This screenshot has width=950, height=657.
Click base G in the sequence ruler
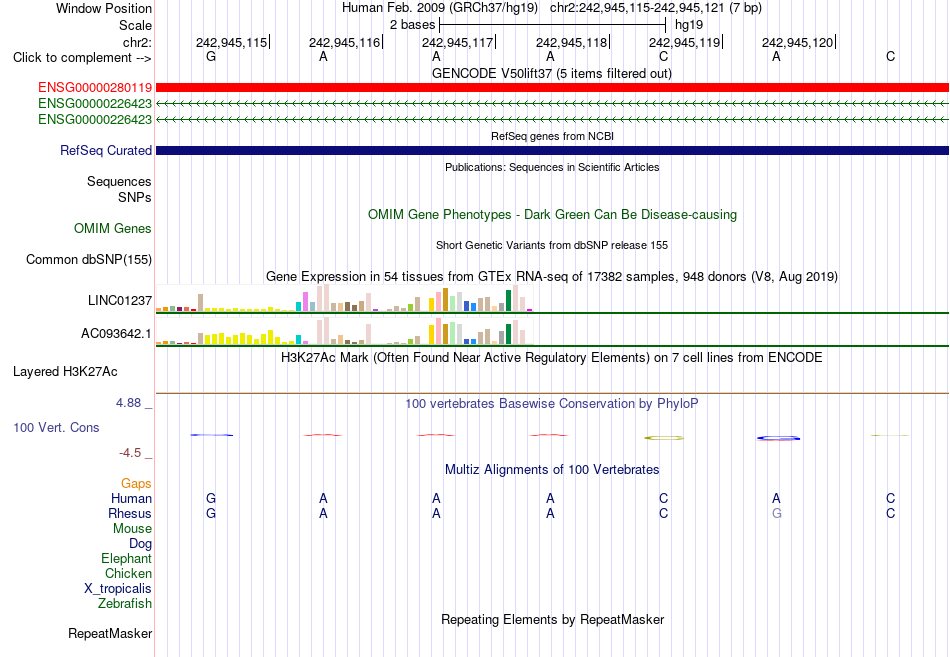click(x=211, y=56)
